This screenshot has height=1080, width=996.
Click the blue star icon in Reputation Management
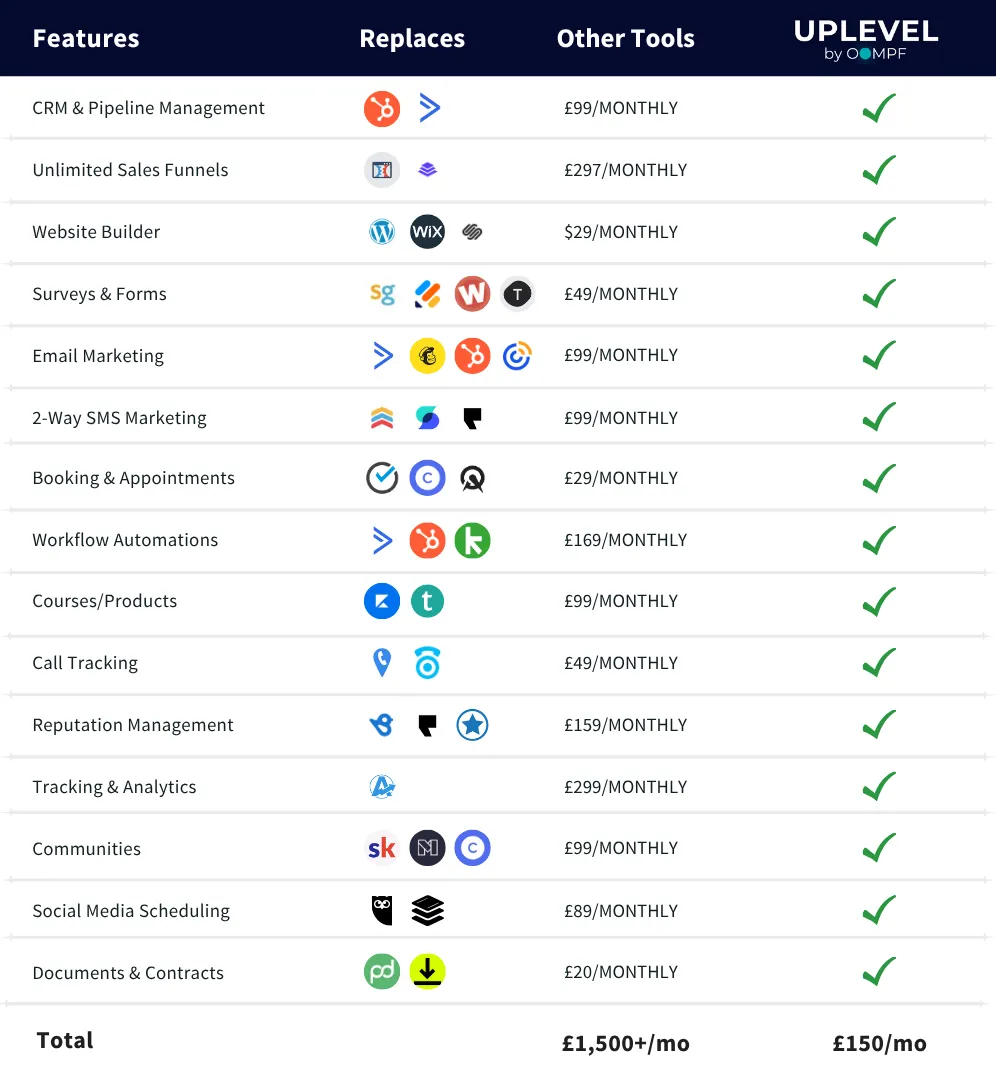click(473, 725)
